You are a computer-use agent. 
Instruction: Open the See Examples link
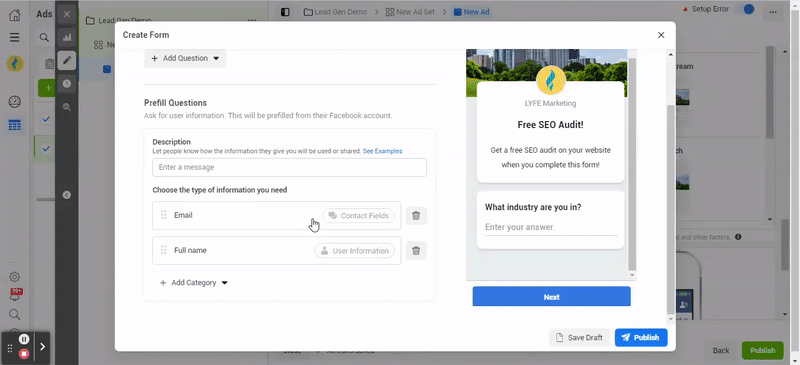(382, 151)
